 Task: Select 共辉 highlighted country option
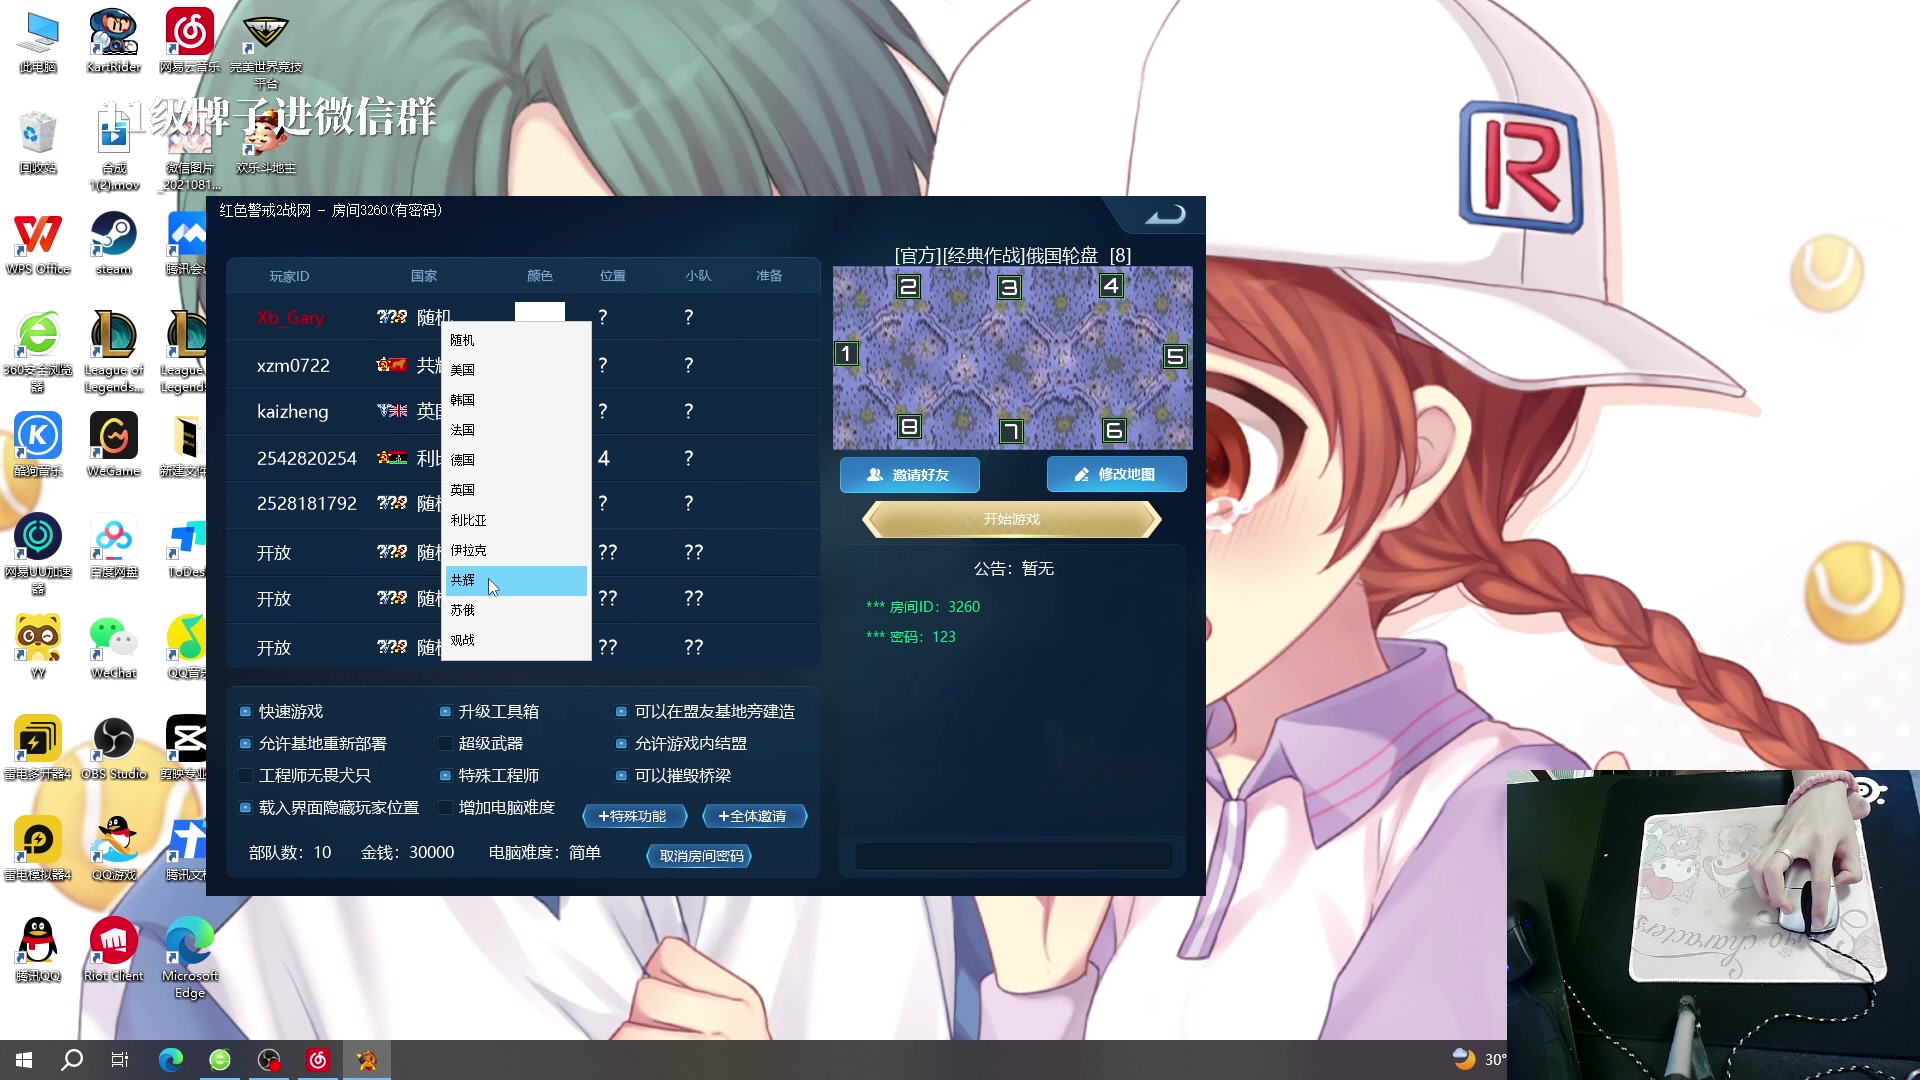point(516,580)
